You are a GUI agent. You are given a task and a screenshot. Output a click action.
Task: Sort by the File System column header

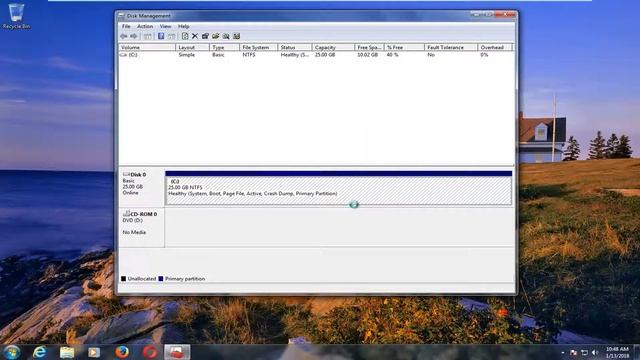pyautogui.click(x=258, y=47)
